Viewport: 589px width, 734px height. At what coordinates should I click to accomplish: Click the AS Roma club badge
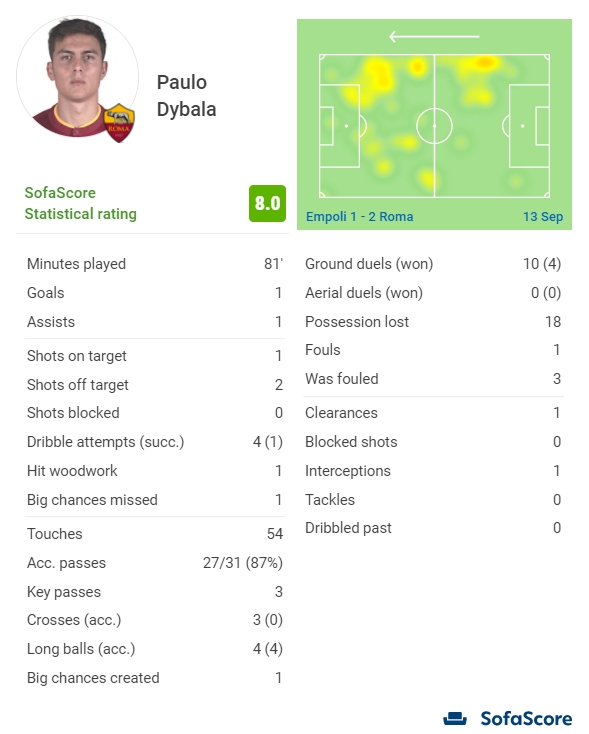(x=119, y=124)
